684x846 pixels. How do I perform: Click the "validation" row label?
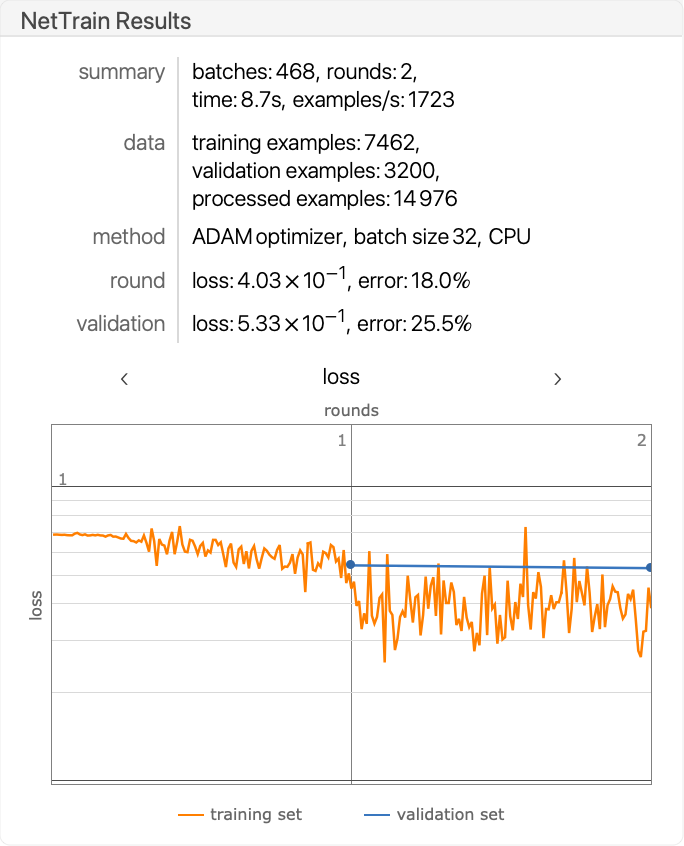121,324
